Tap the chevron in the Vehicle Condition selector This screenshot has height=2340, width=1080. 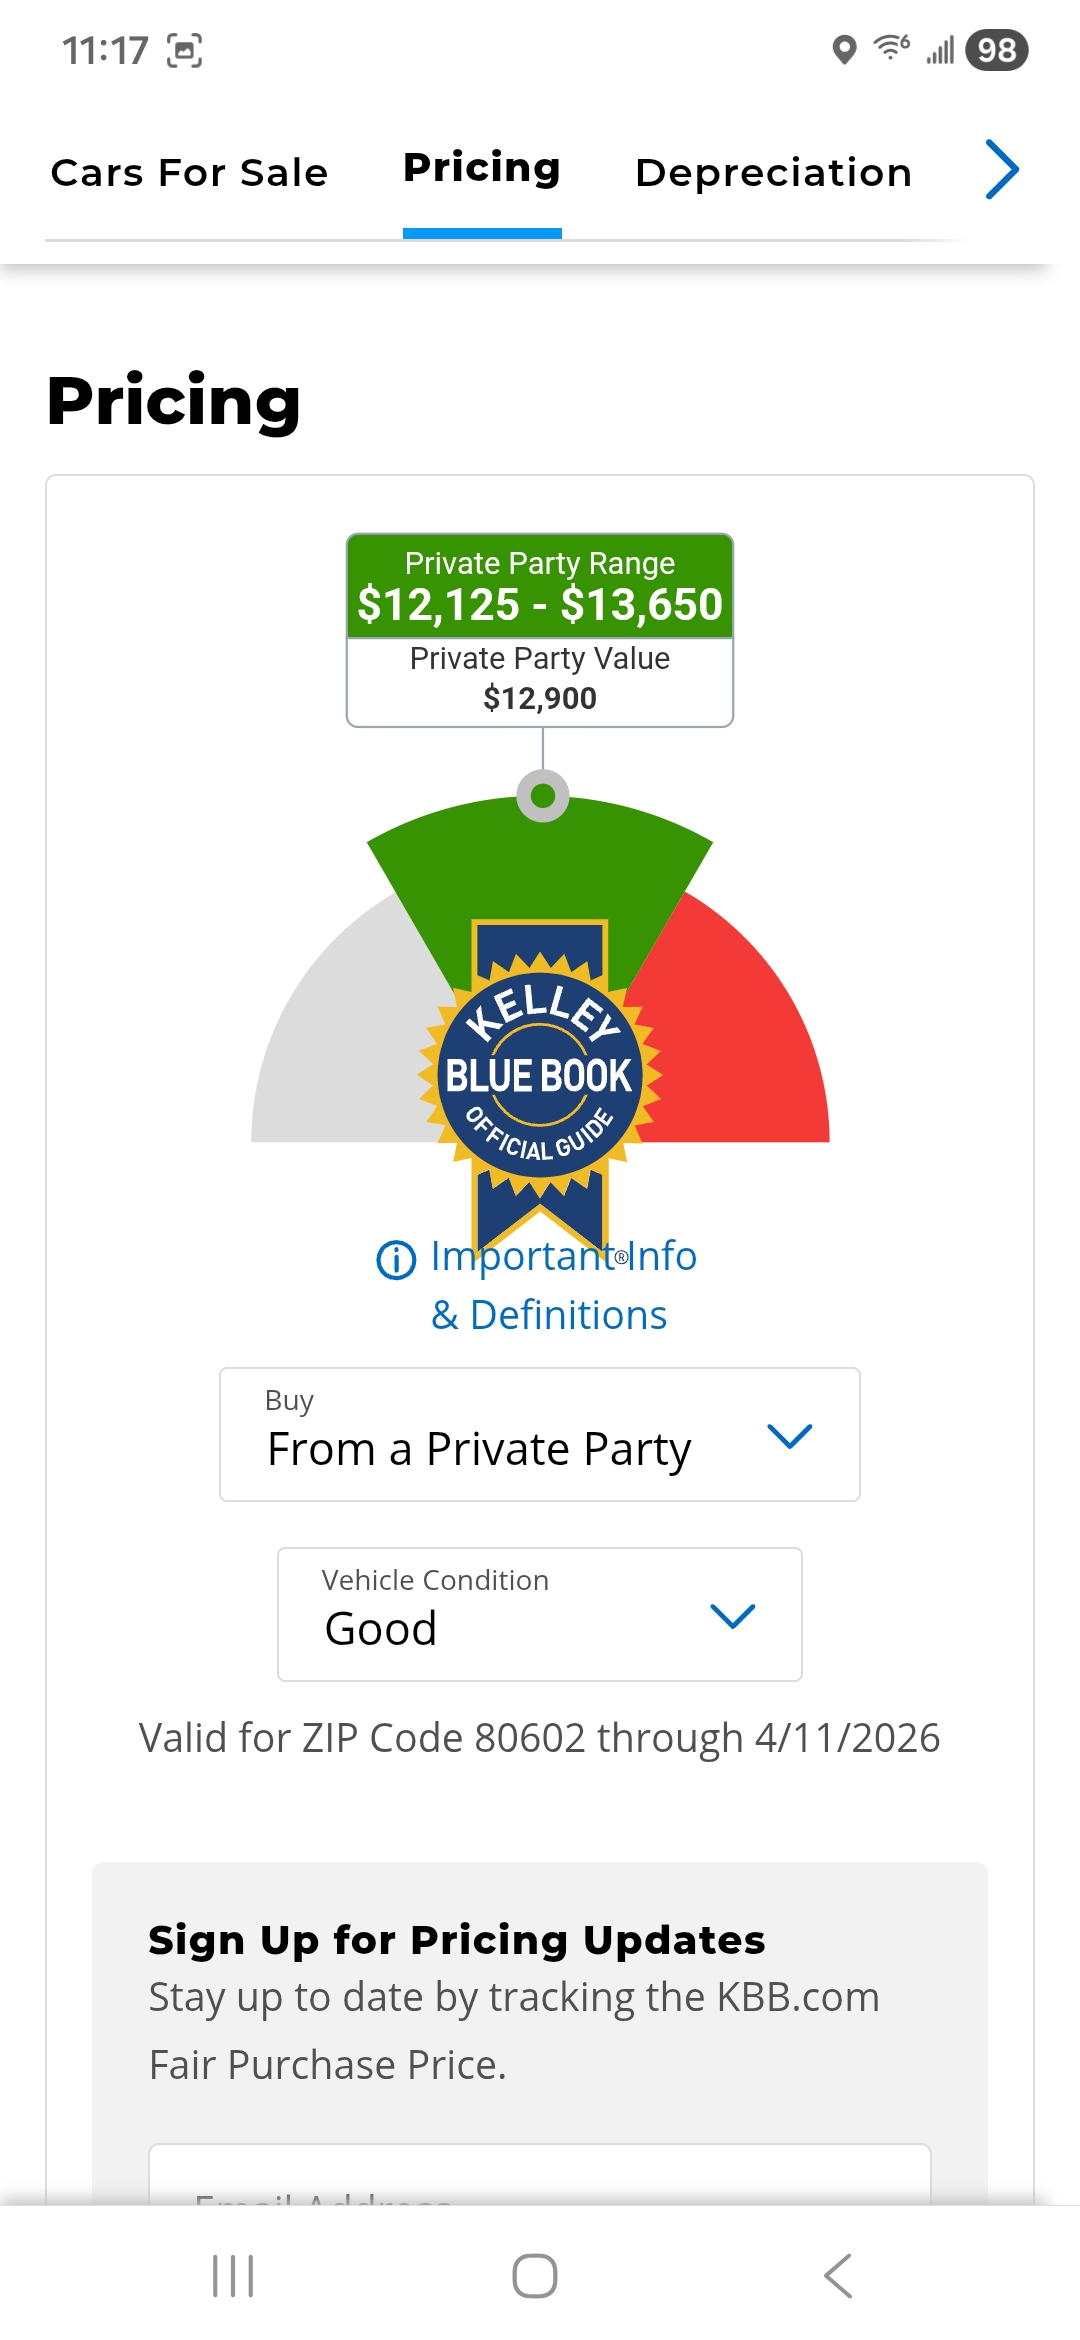click(x=732, y=1615)
